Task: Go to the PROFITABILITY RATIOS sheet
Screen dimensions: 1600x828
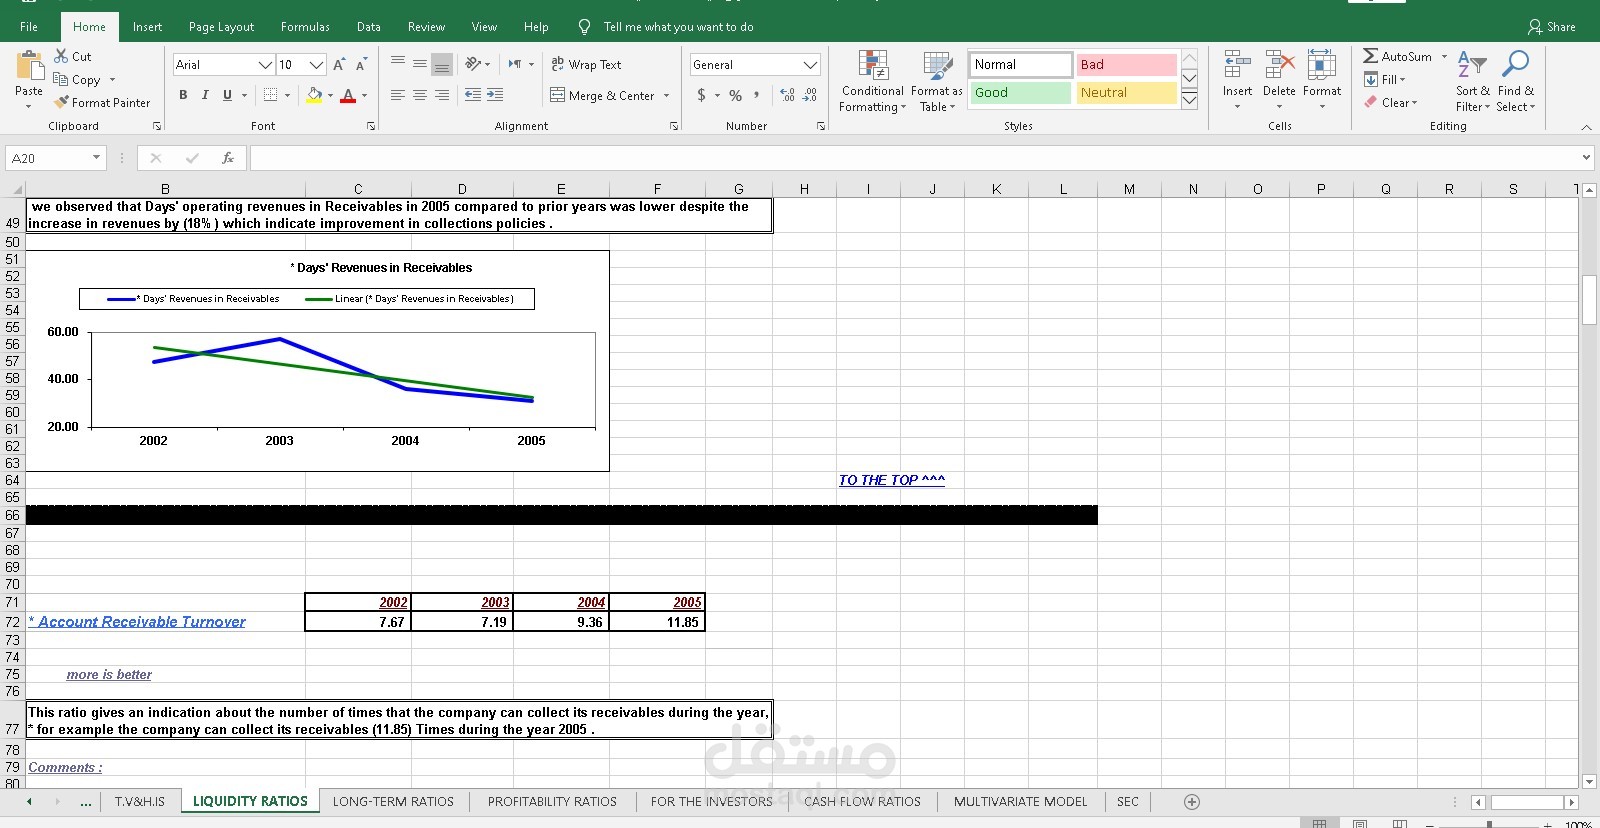Action: coord(552,802)
